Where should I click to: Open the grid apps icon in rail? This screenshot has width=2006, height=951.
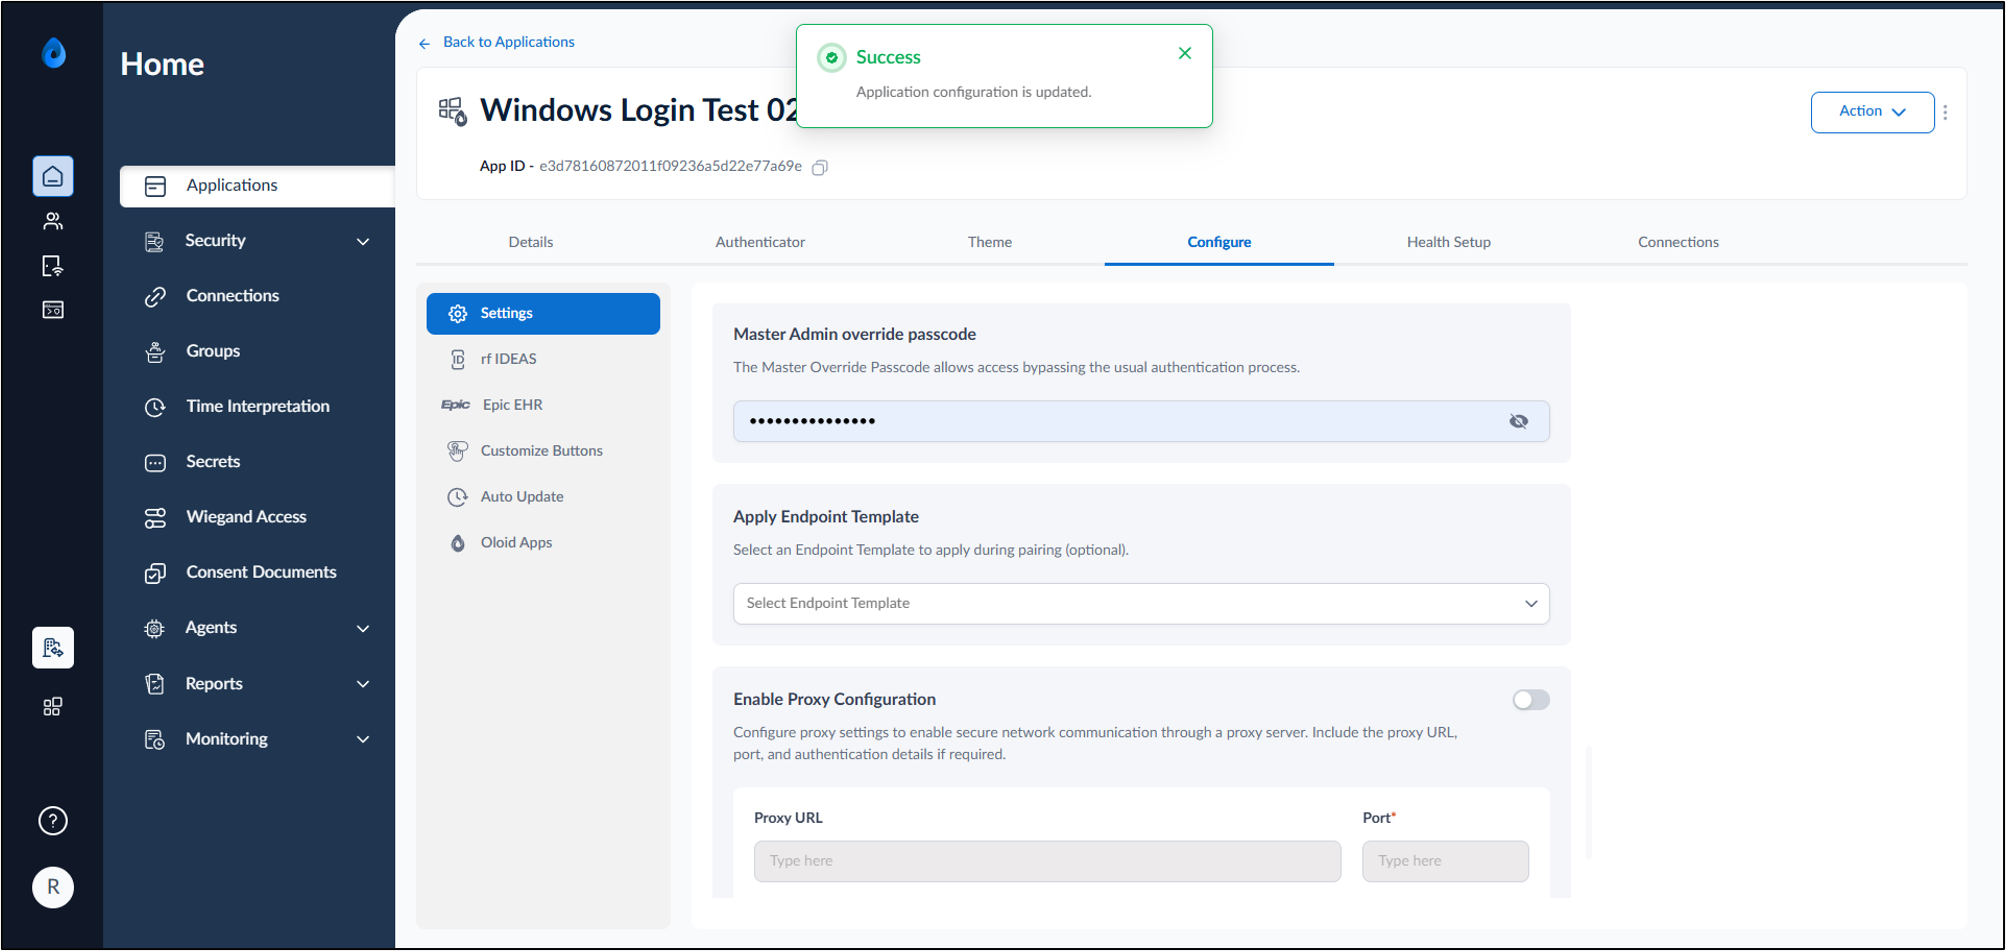(53, 707)
